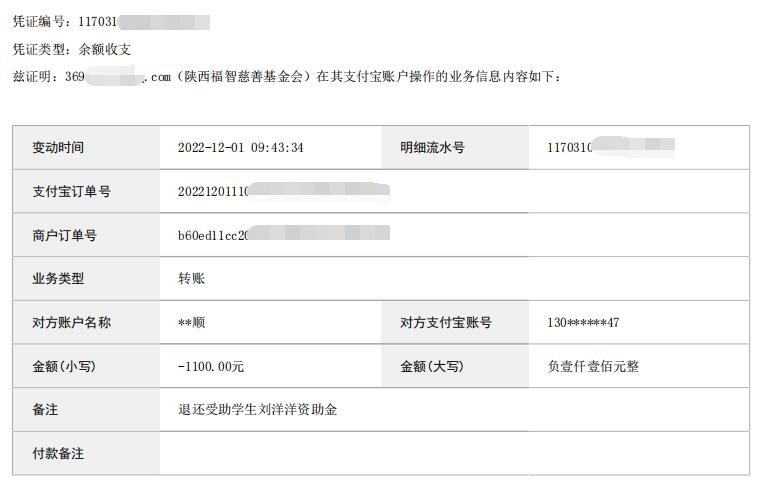Click the 金额(大写) label
The image size is (763, 491).
coord(432,366)
